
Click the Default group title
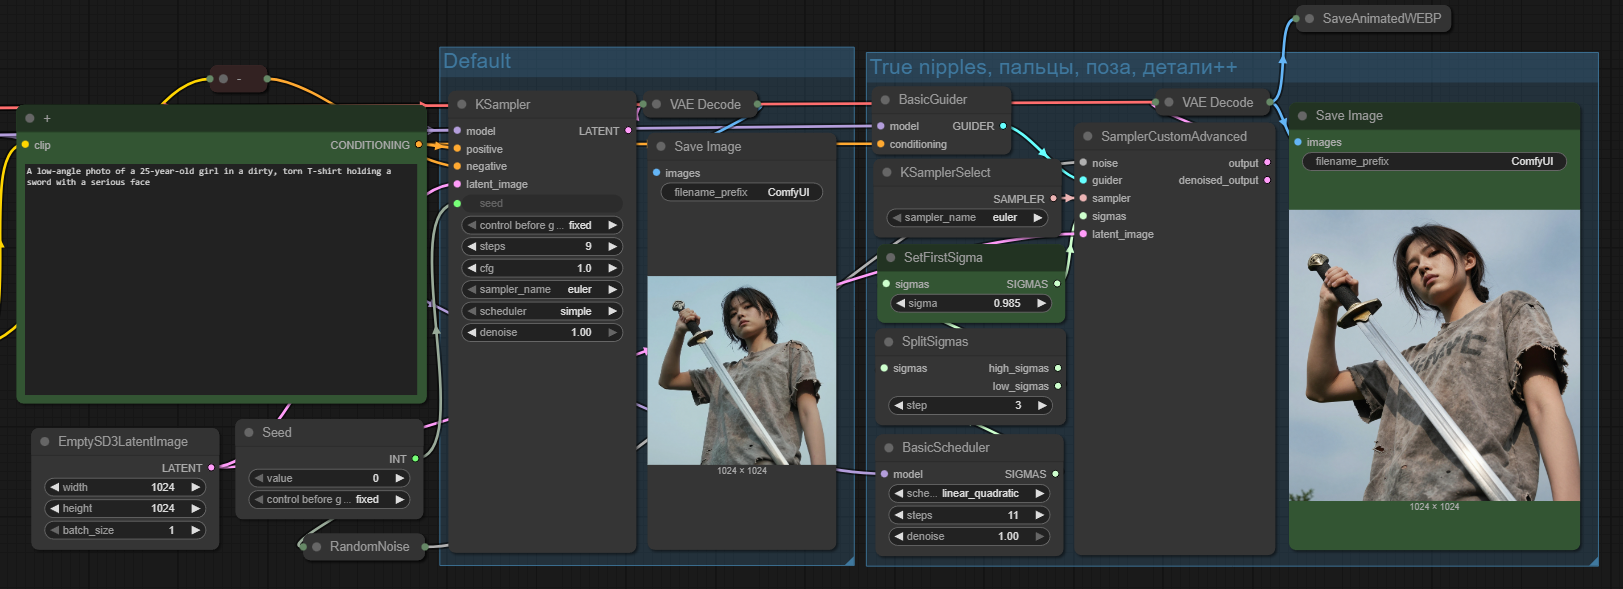[477, 62]
